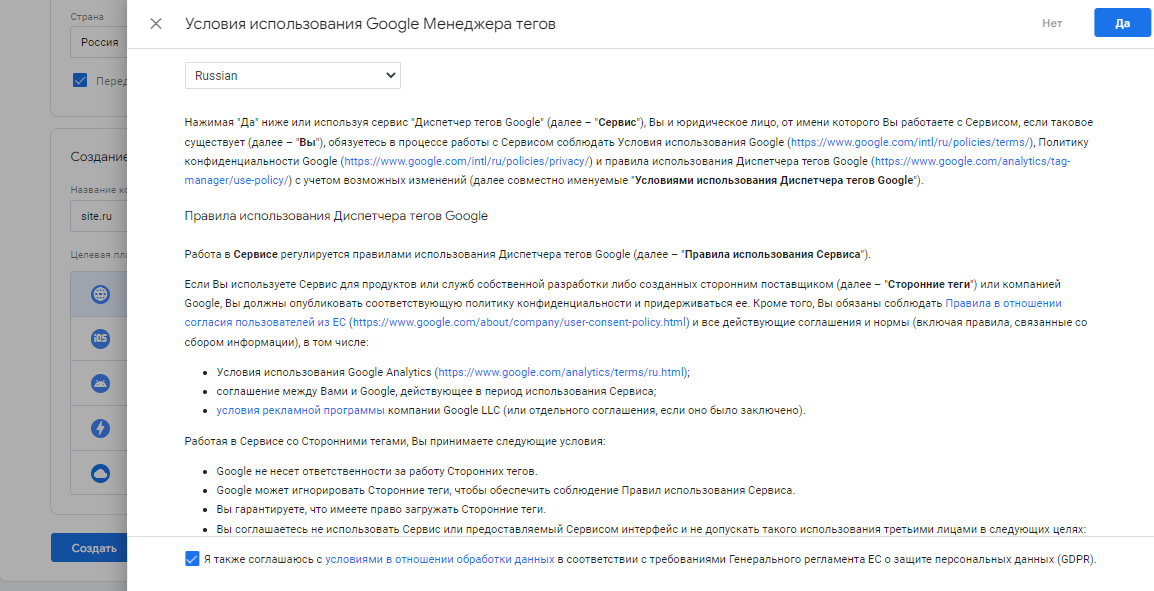Screen dimensions: 1154x591
Task: Select the AMP lightning platform icon
Action: [100, 428]
